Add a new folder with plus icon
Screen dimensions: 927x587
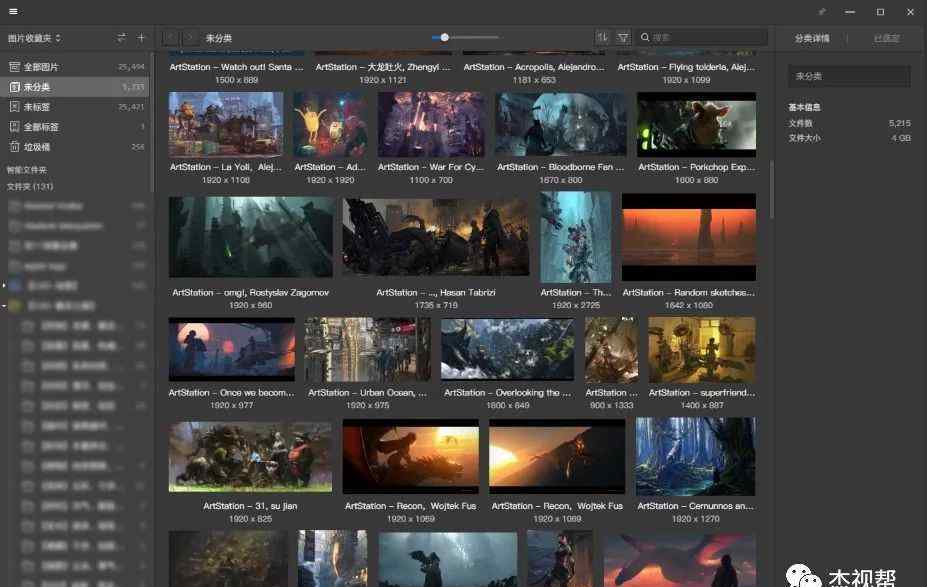[141, 38]
